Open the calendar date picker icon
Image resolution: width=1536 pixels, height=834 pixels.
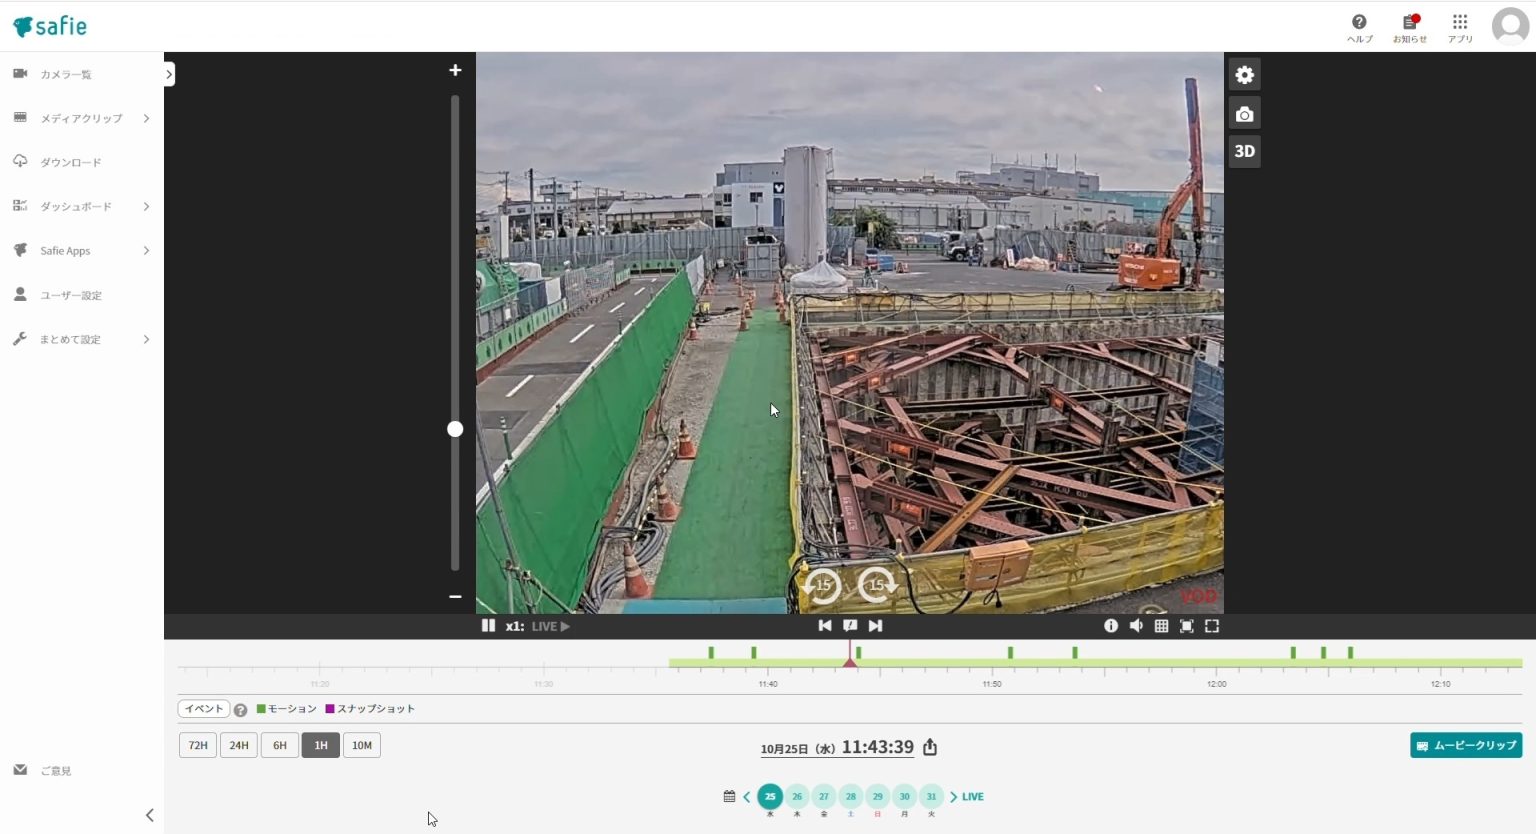click(731, 796)
